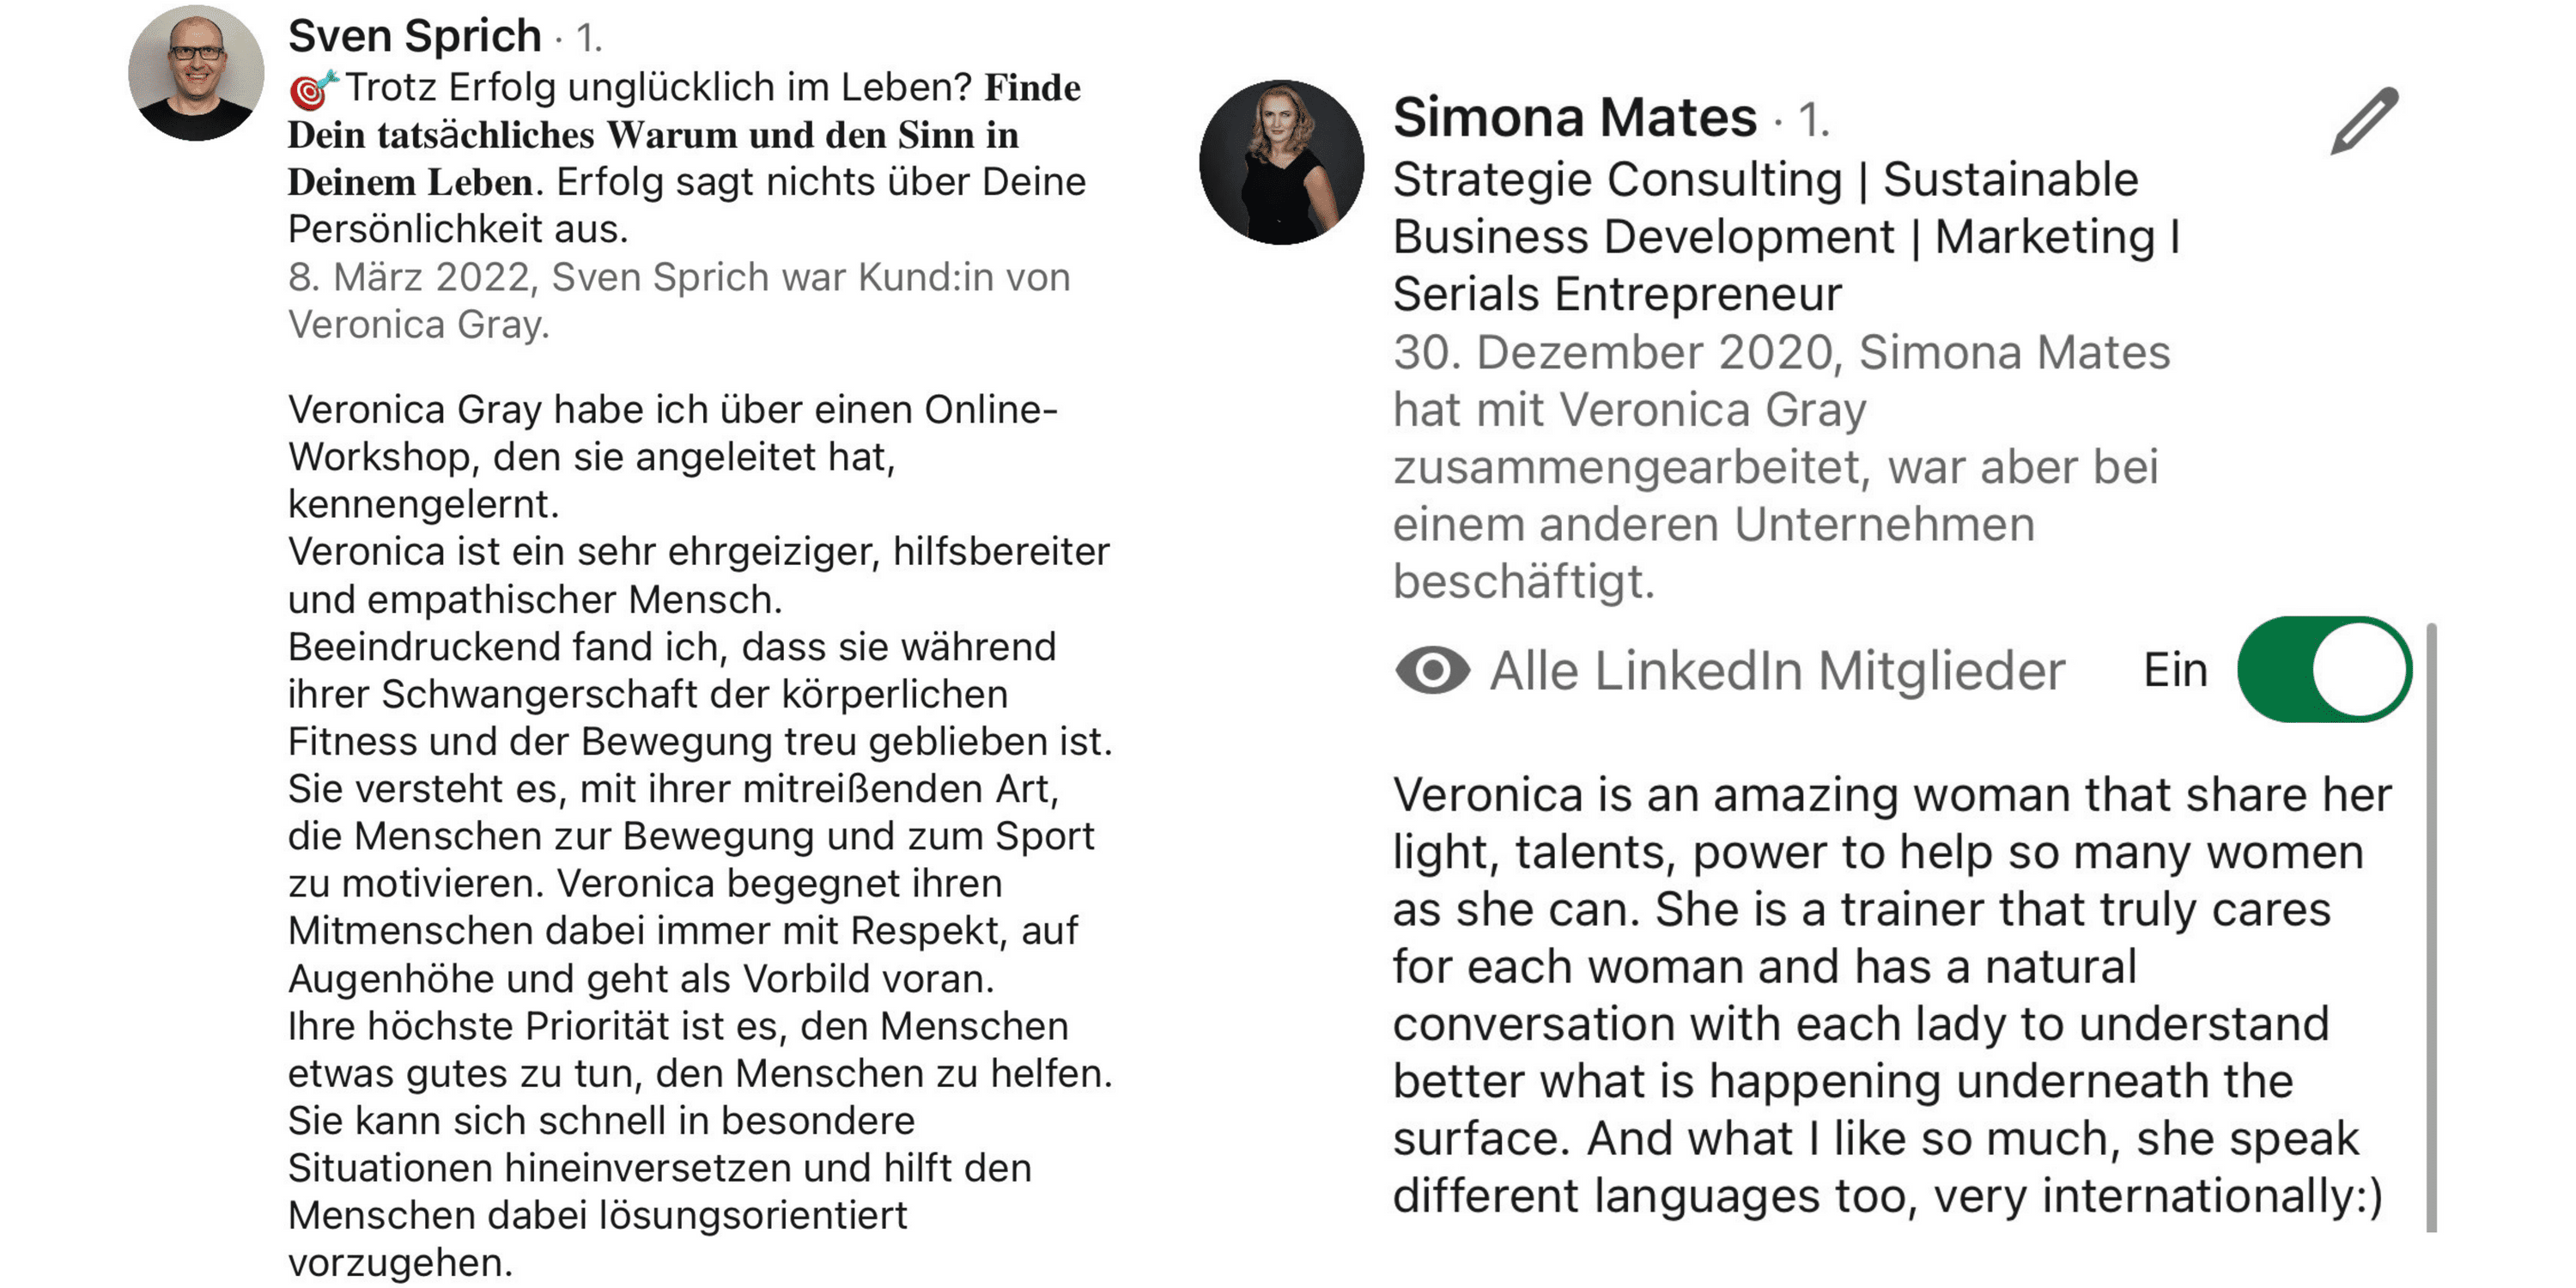
Task: Open Simona Mates' profile photo
Action: tap(1281, 162)
